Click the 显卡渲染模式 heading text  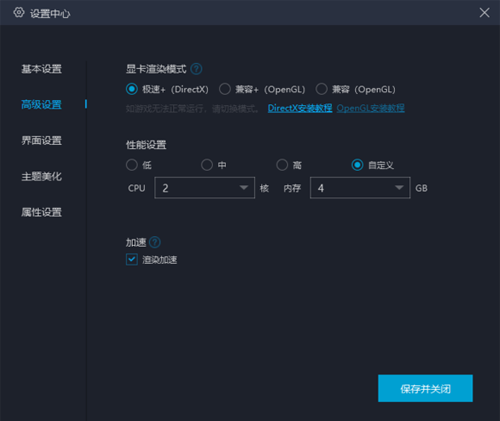pos(156,69)
